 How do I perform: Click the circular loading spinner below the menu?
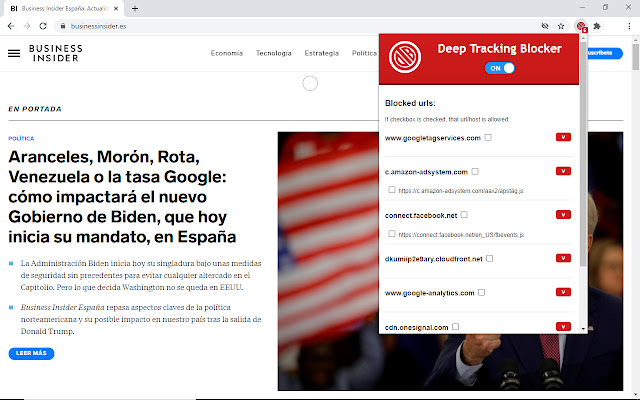point(310,83)
